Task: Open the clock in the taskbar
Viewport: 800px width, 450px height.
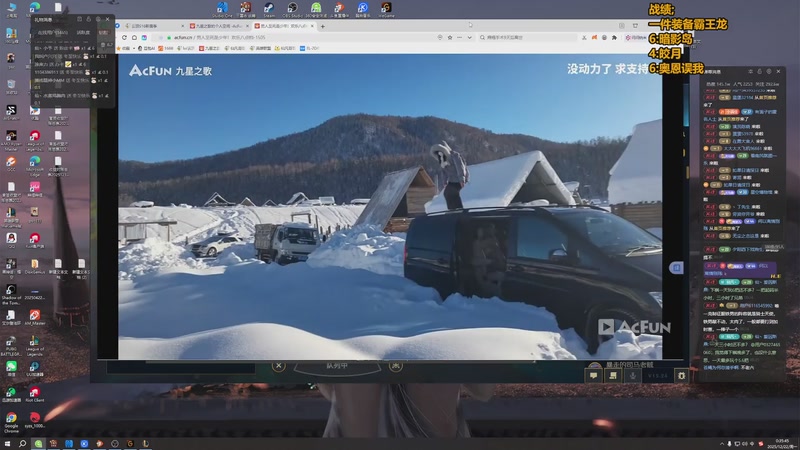Action: 782,444
